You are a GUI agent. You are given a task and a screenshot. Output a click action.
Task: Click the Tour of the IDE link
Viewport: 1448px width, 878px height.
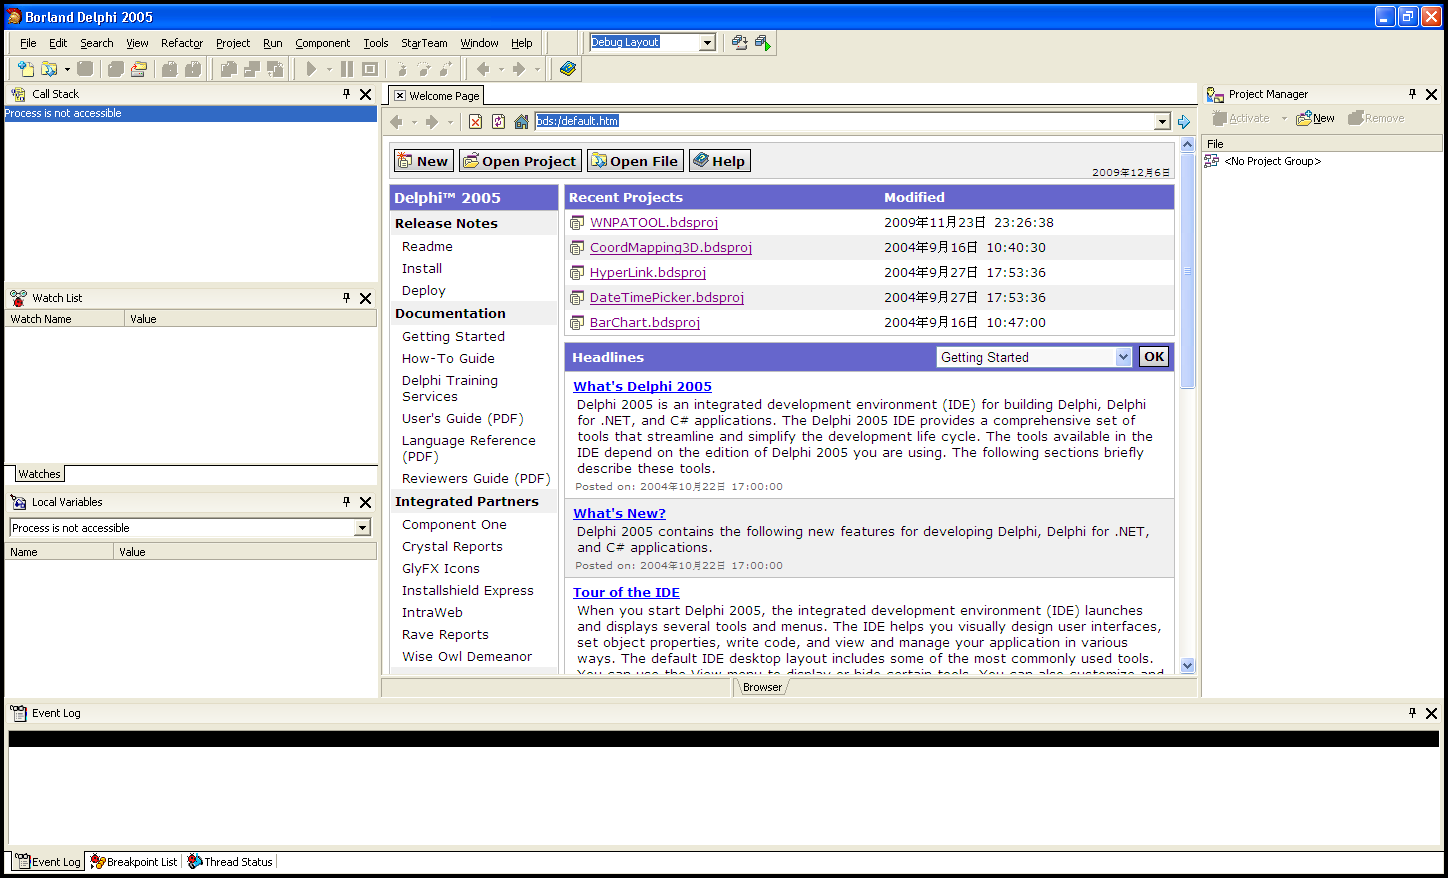click(x=626, y=593)
